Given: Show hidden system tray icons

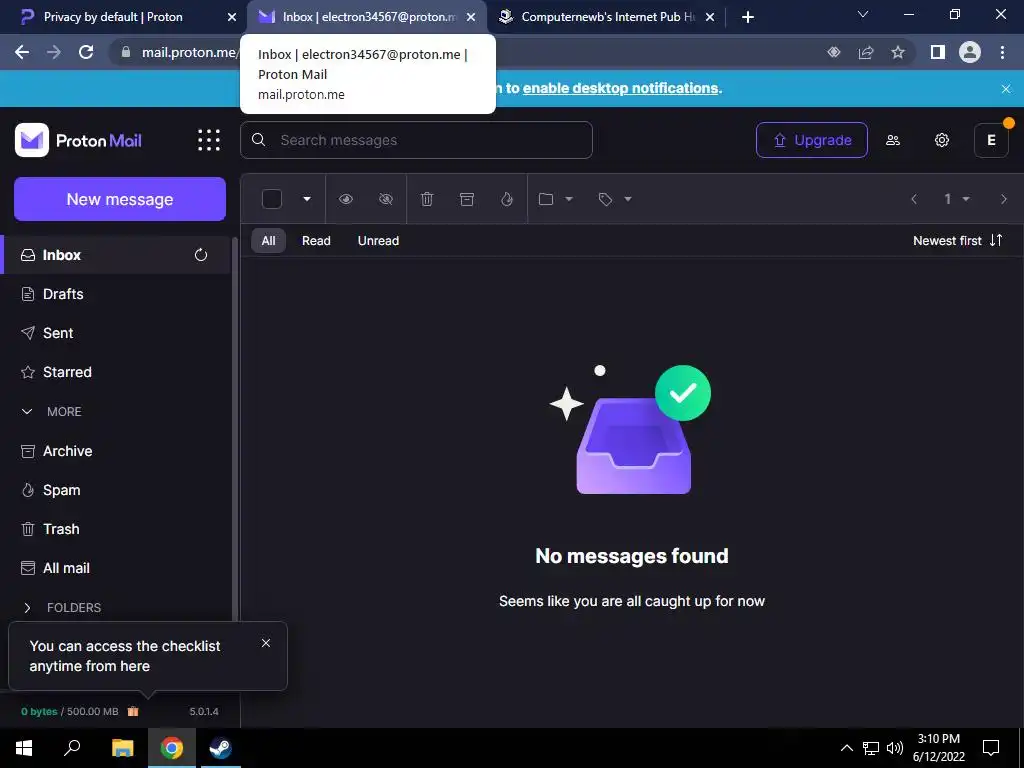Looking at the screenshot, I should point(846,748).
